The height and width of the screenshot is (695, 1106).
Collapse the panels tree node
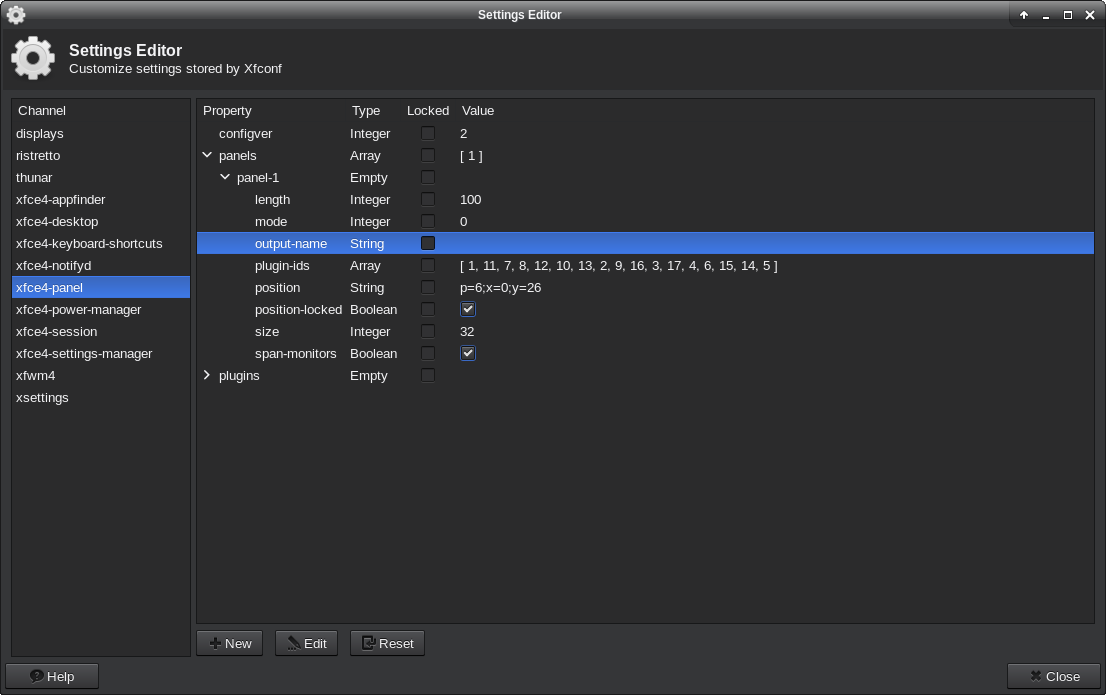208,156
